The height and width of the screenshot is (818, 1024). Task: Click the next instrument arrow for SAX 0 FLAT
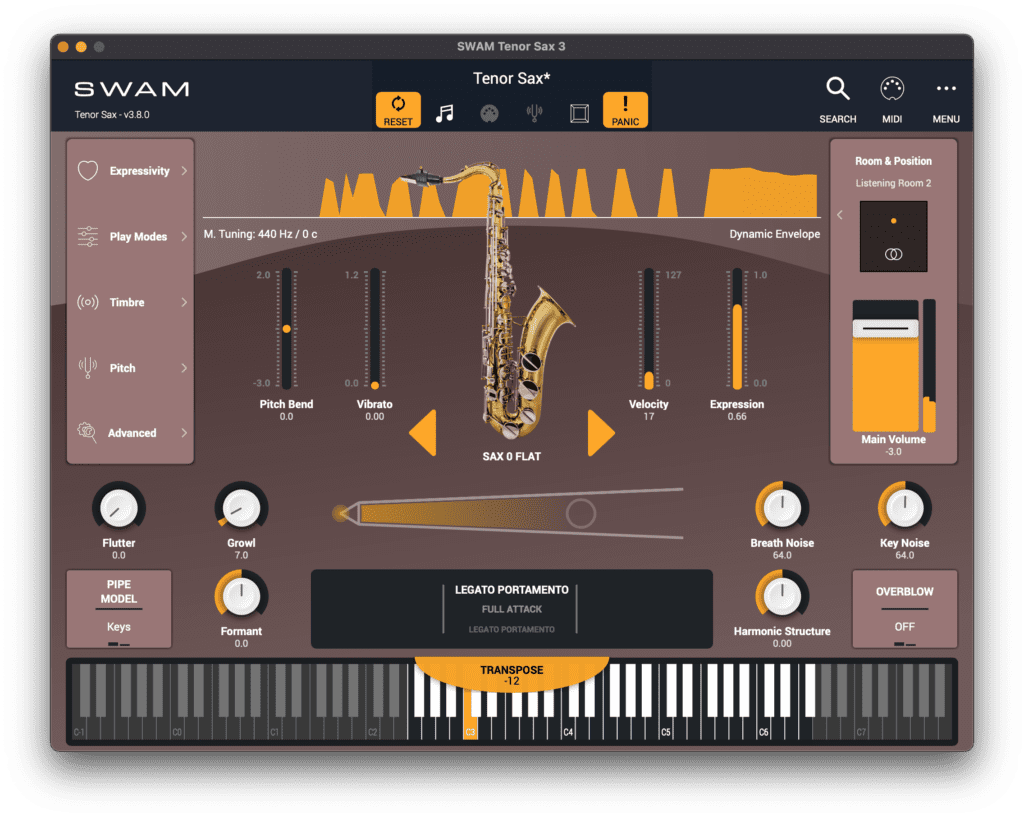pyautogui.click(x=599, y=435)
